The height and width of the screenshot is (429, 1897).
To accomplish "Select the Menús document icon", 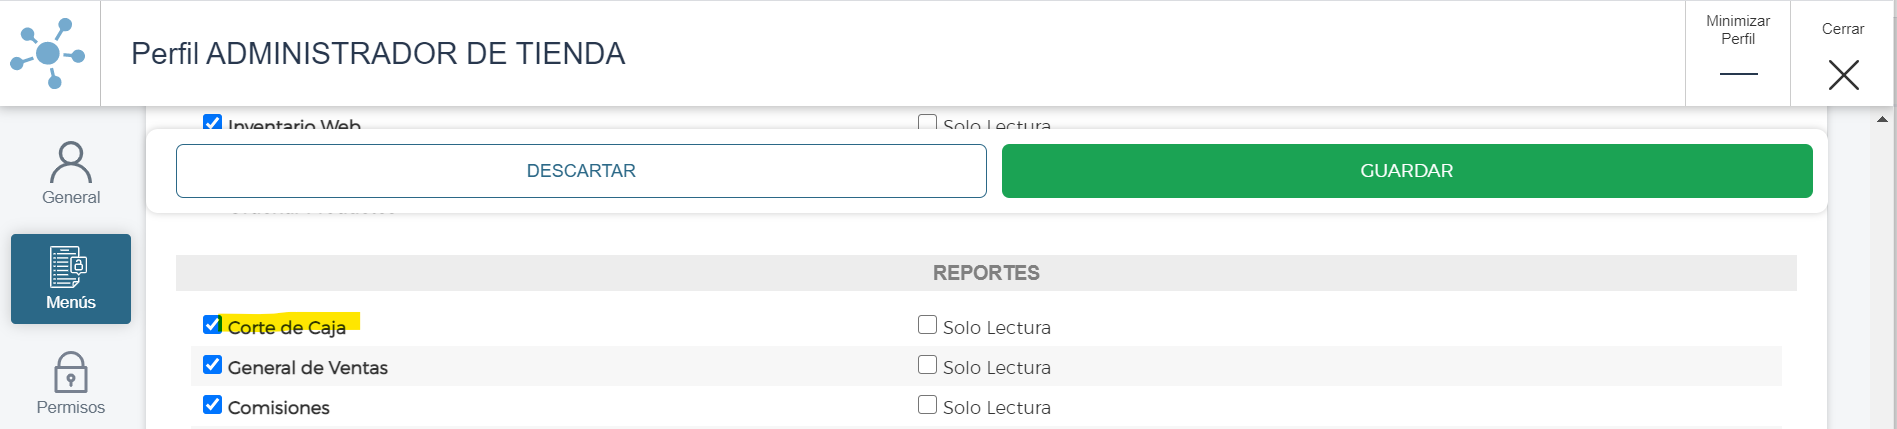I will coord(69,267).
